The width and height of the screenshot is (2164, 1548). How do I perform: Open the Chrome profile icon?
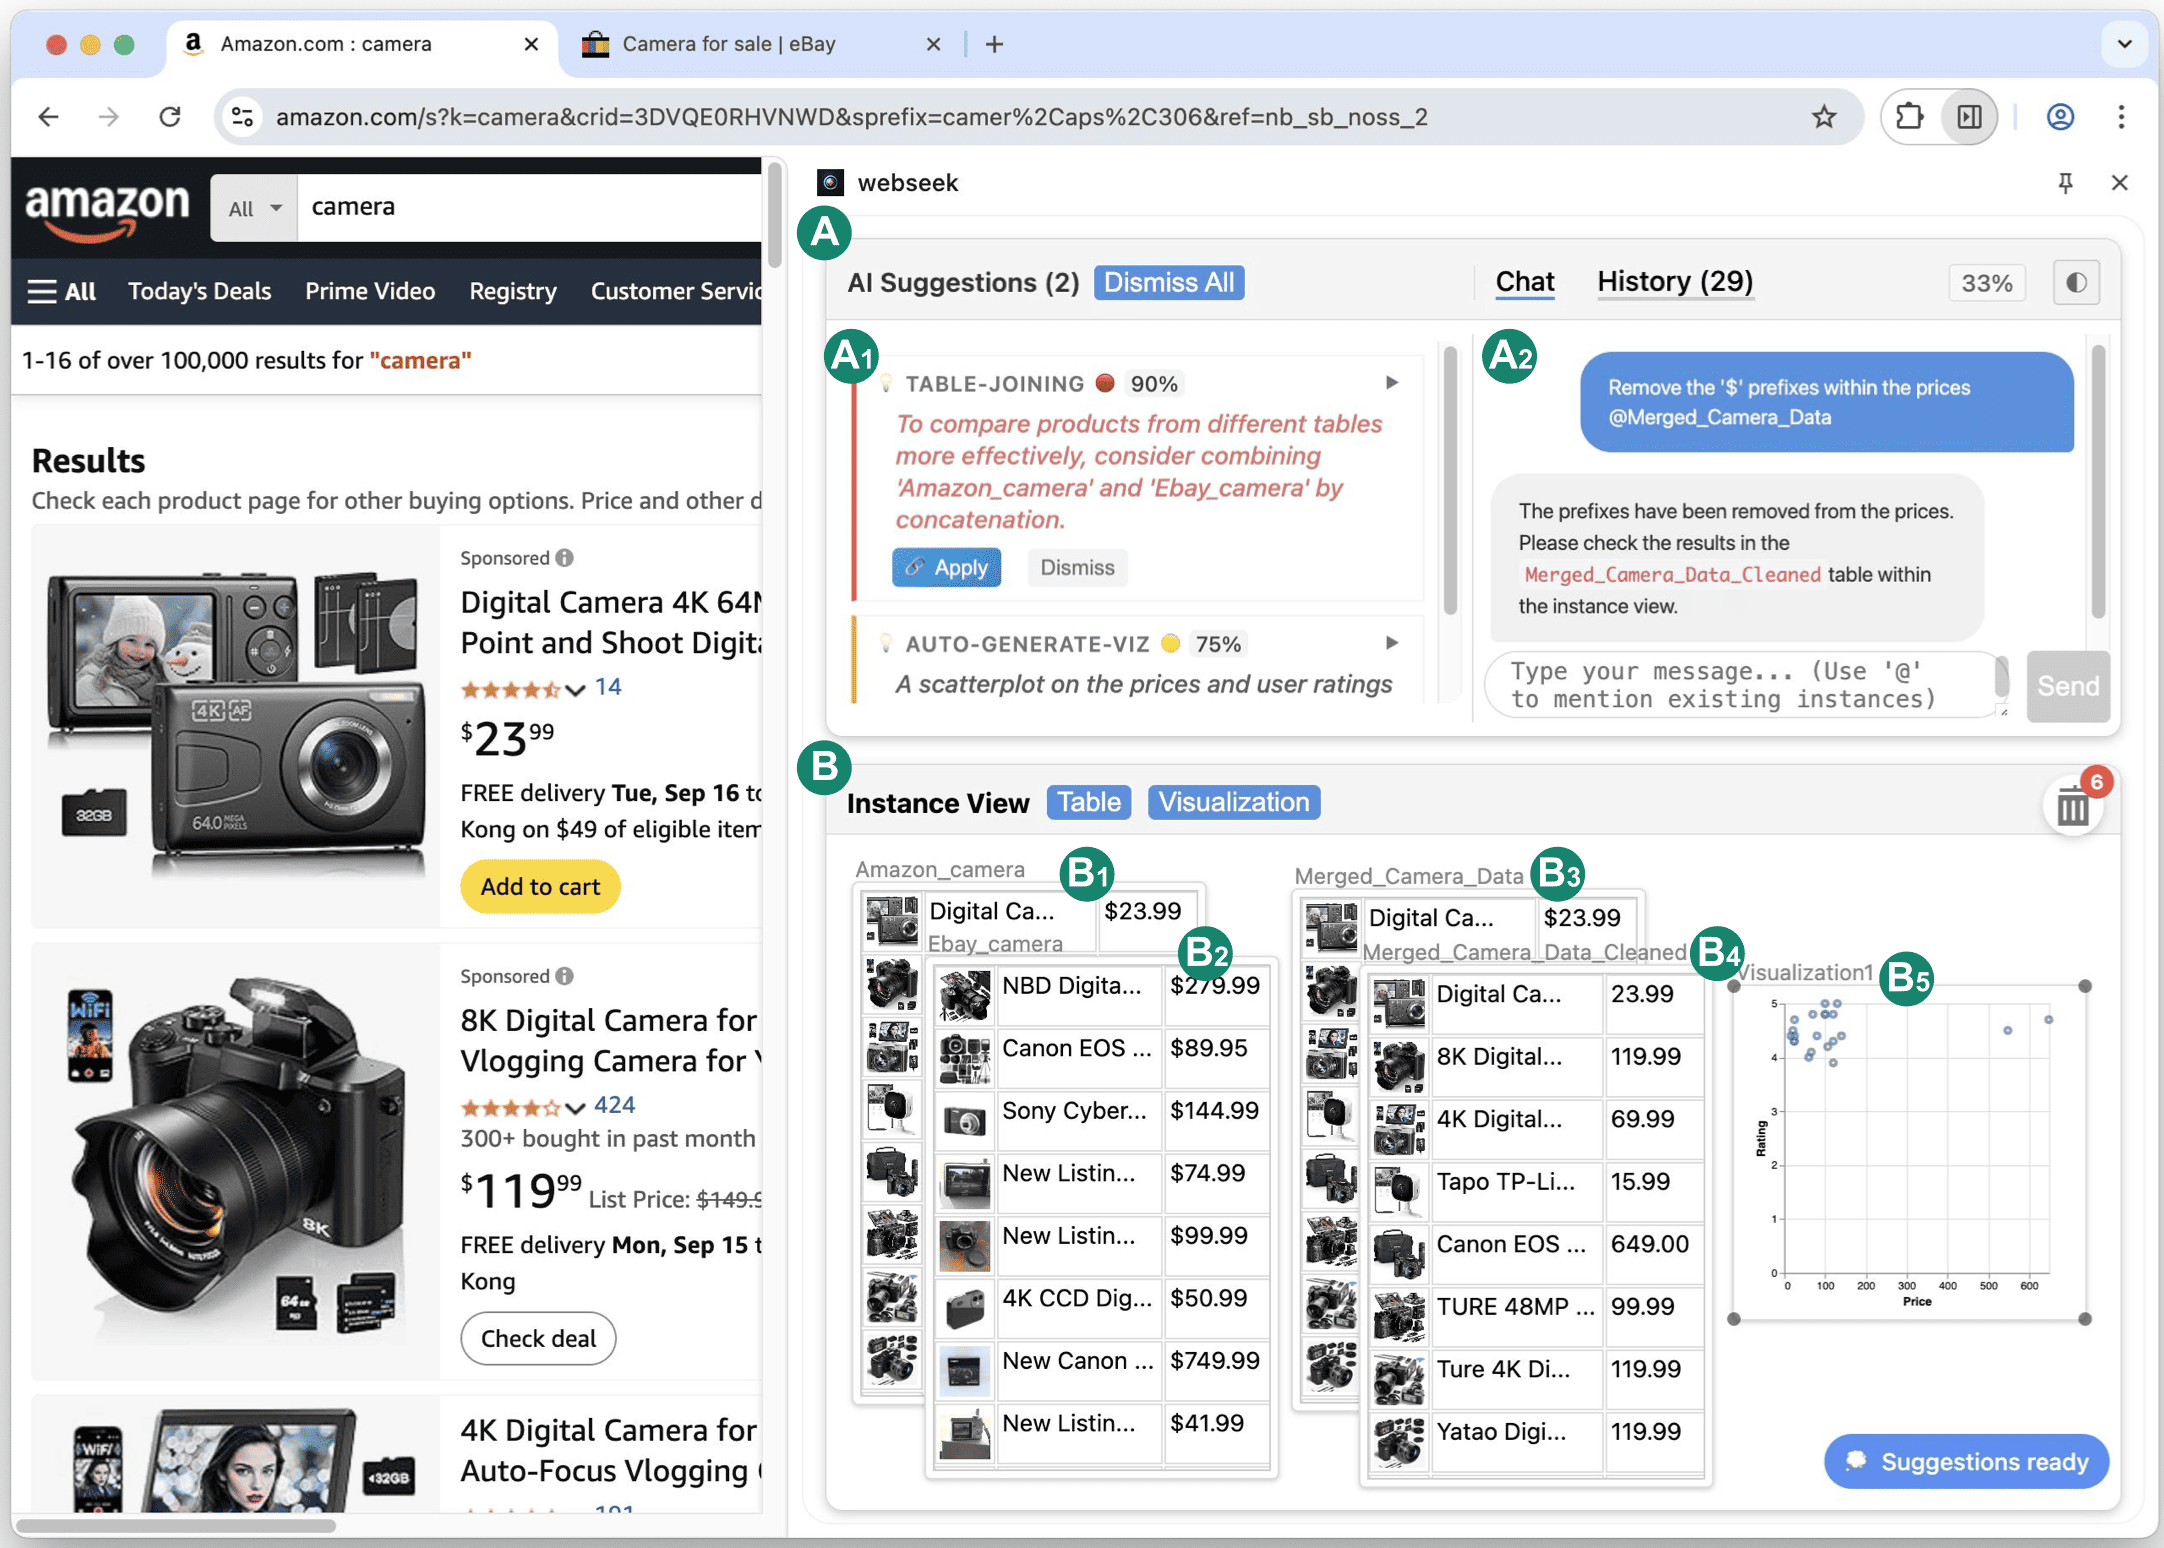point(2060,117)
